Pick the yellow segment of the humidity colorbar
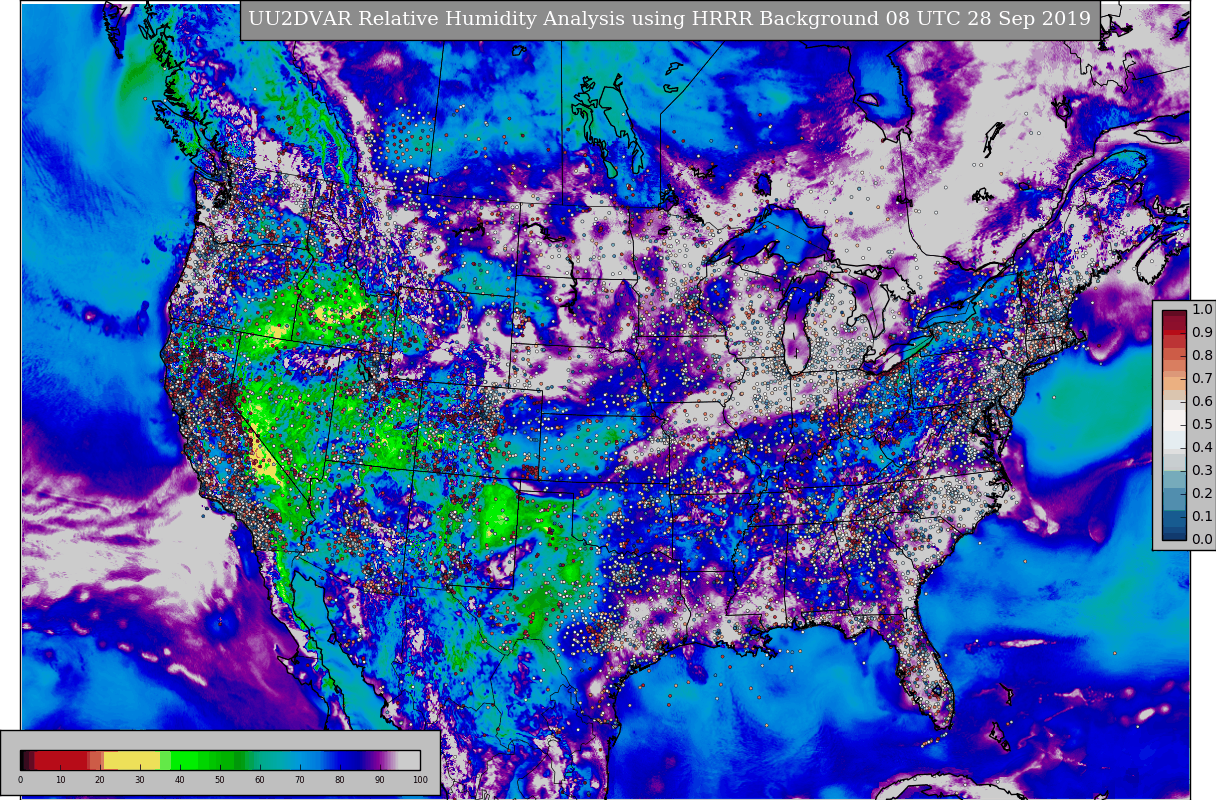The image size is (1216, 800). pos(132,760)
